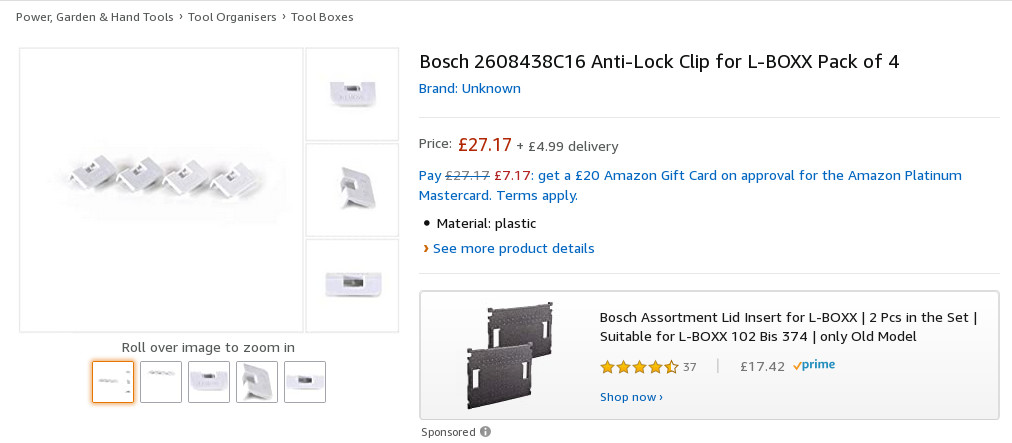
Task: Go to Tool Organisers breadcrumb category
Action: pos(234,17)
